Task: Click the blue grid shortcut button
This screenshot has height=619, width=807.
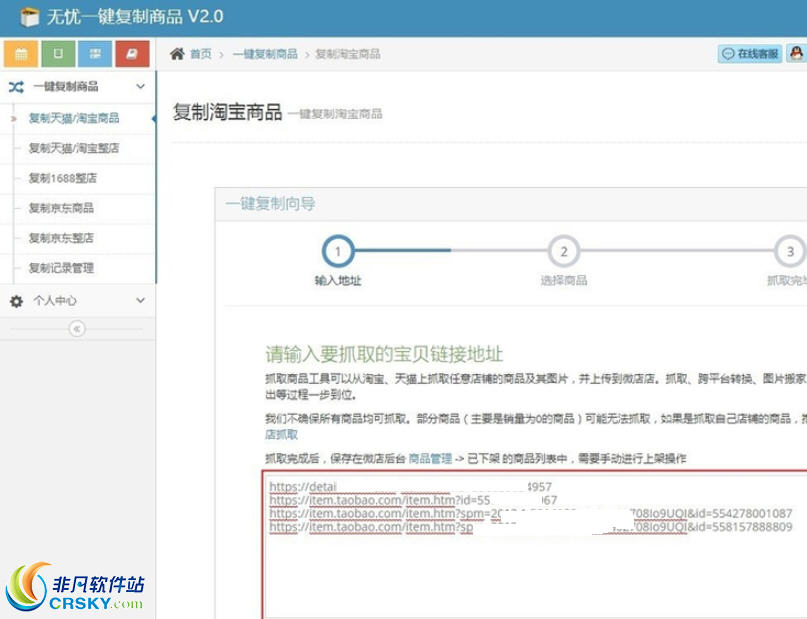Action: click(x=95, y=54)
